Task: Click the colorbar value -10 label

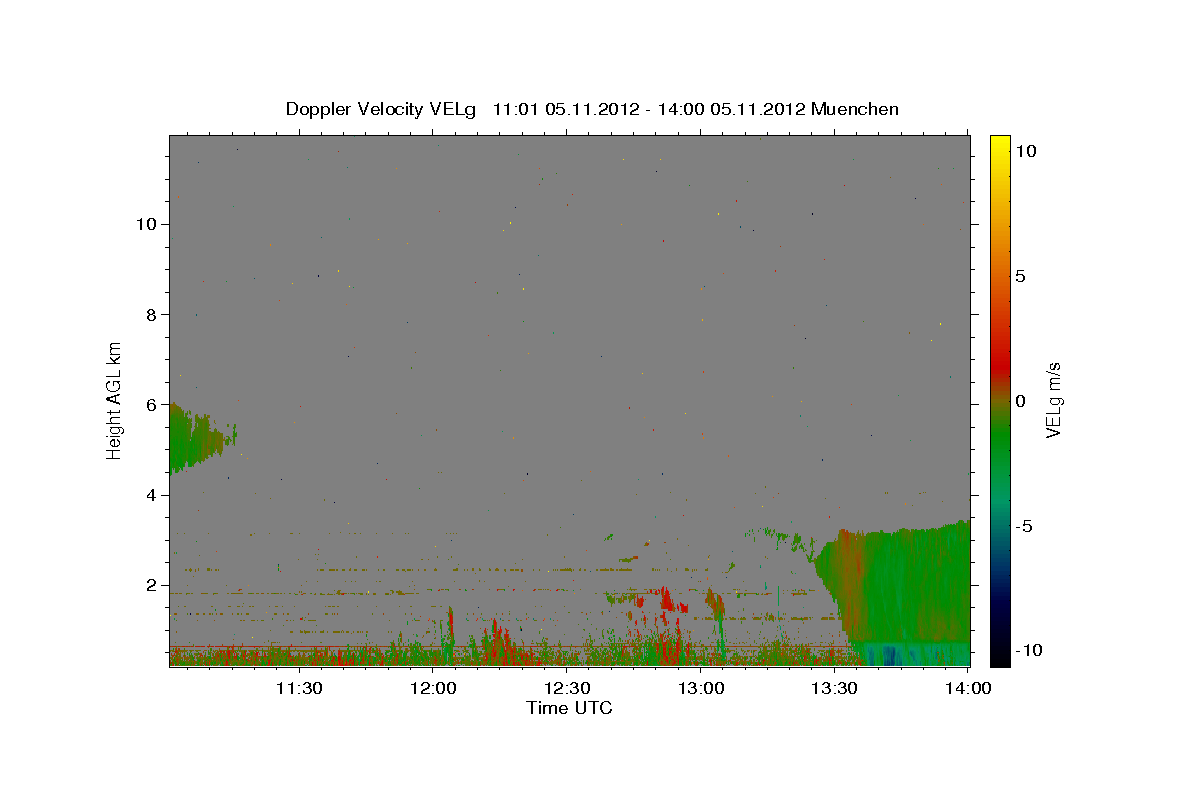Action: coord(1030,651)
